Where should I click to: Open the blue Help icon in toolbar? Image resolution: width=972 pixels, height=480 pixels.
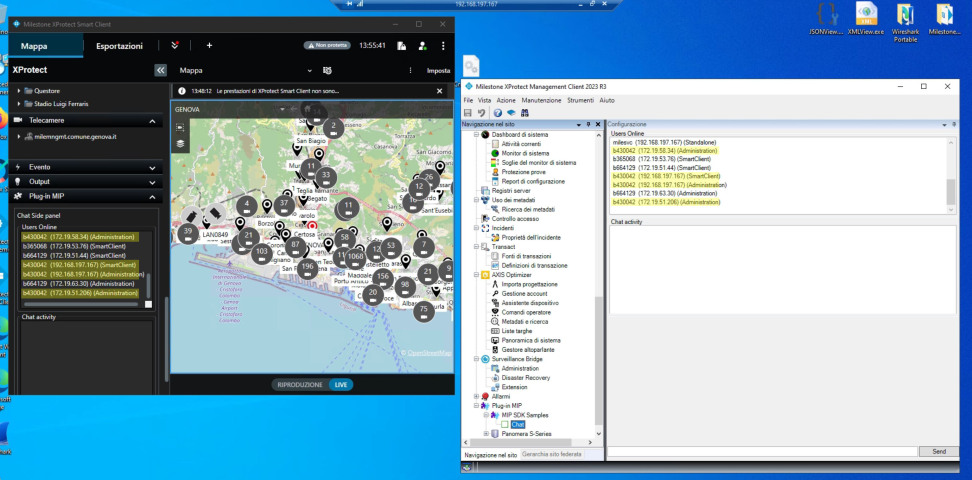click(497, 113)
